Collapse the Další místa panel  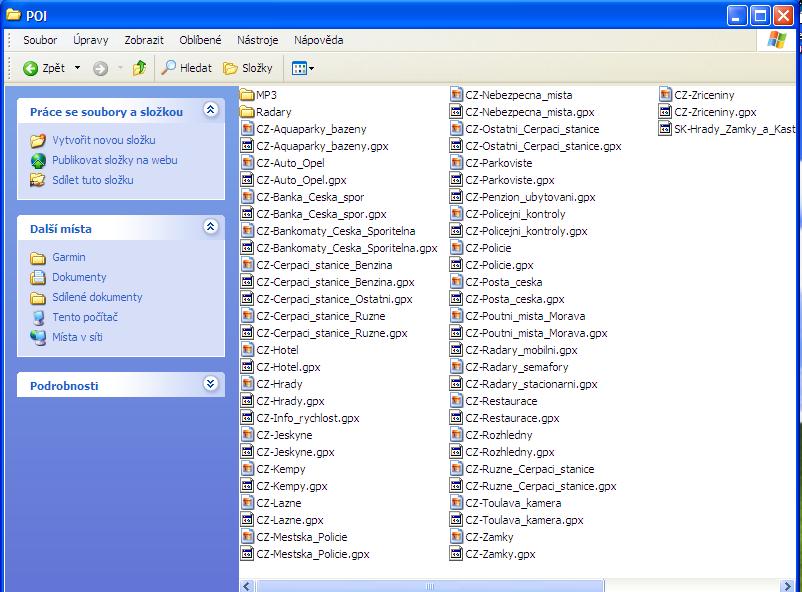210,227
